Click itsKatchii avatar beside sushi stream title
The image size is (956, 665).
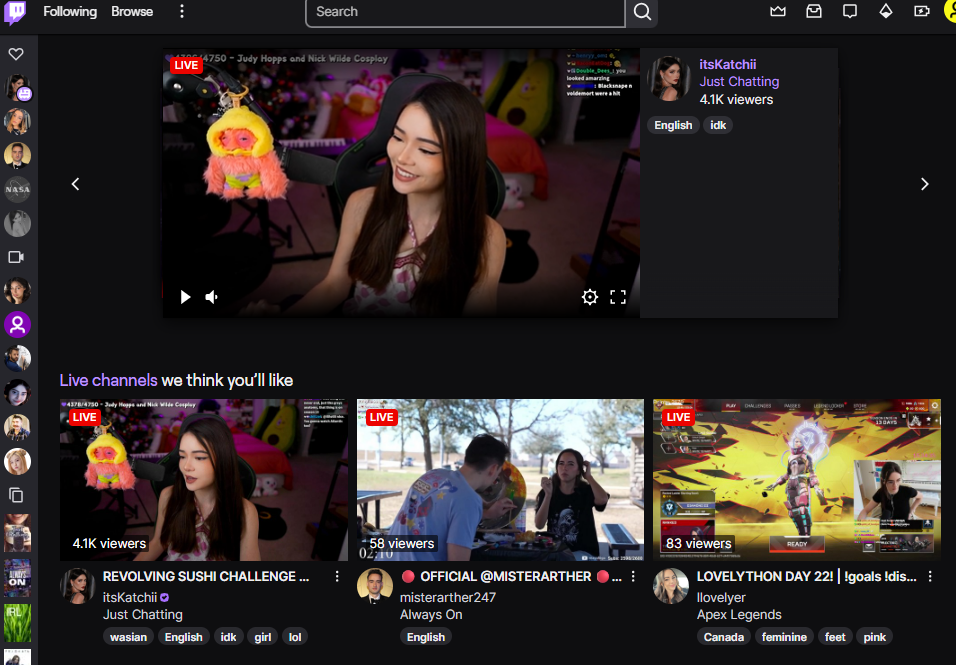pyautogui.click(x=77, y=586)
